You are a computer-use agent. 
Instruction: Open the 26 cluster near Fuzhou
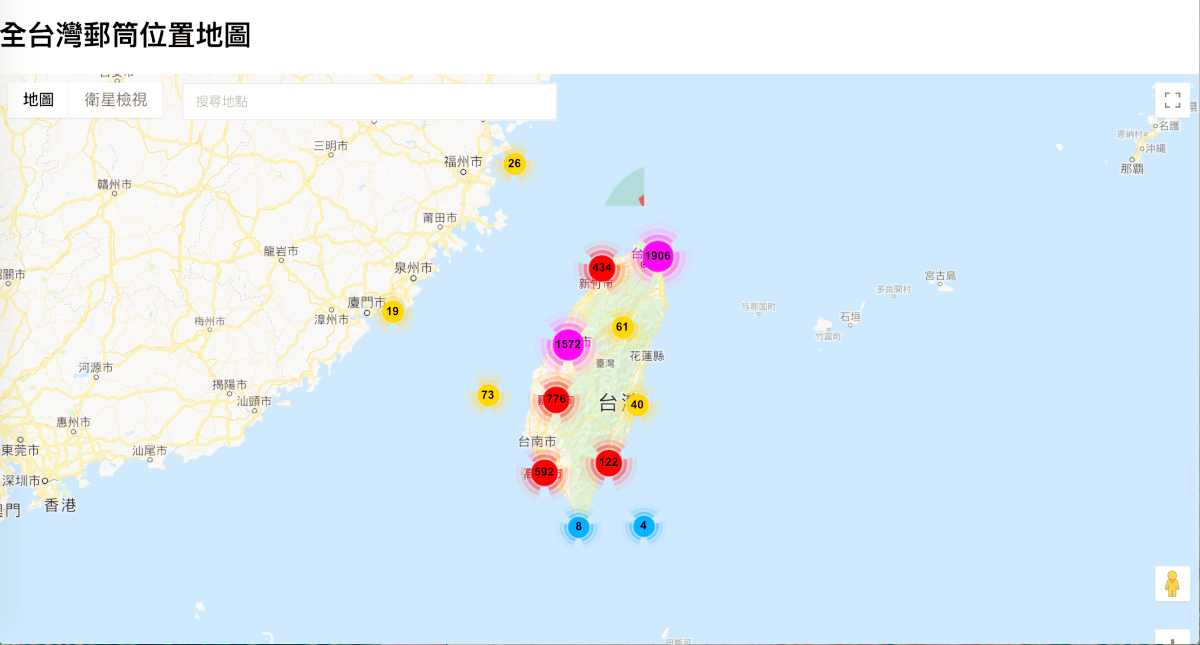click(x=514, y=164)
